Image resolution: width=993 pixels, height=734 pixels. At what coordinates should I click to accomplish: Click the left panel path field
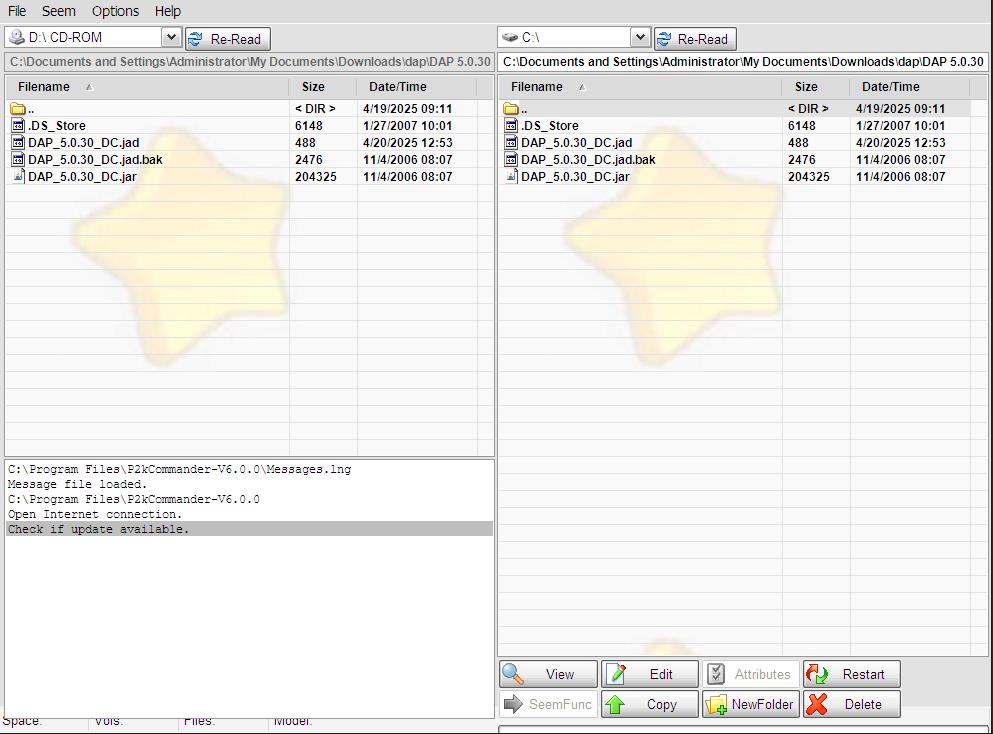(x=250, y=62)
